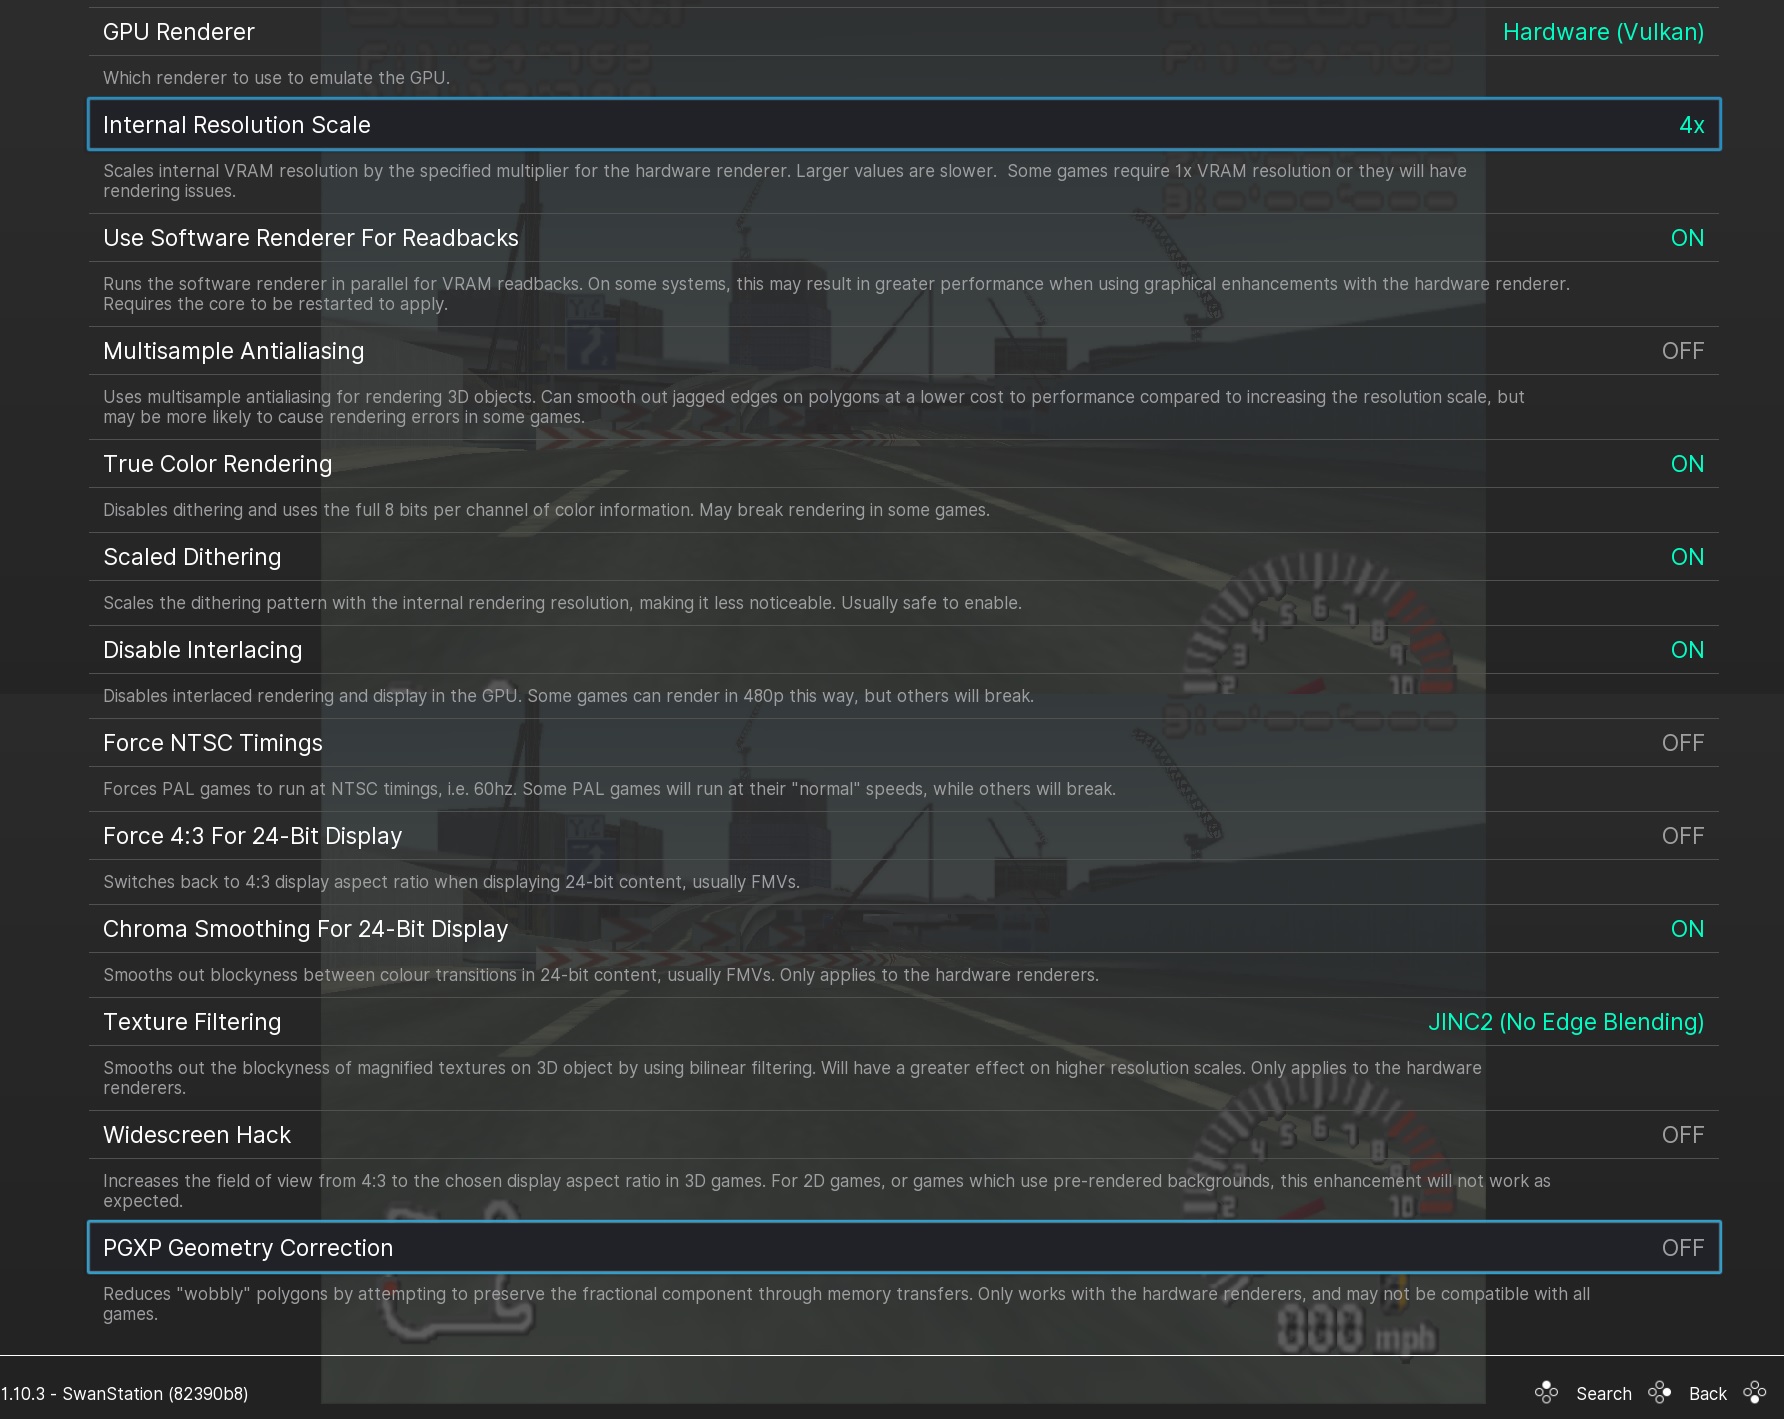Go Back using the footer label
Screen dimensions: 1784x1419
click(x=1708, y=1393)
